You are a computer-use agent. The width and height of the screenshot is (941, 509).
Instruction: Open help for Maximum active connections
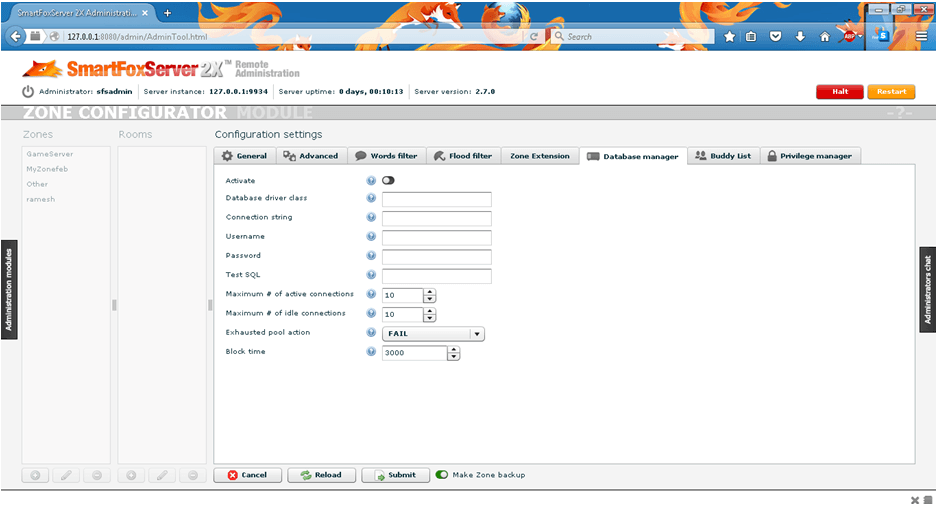pyautogui.click(x=371, y=294)
